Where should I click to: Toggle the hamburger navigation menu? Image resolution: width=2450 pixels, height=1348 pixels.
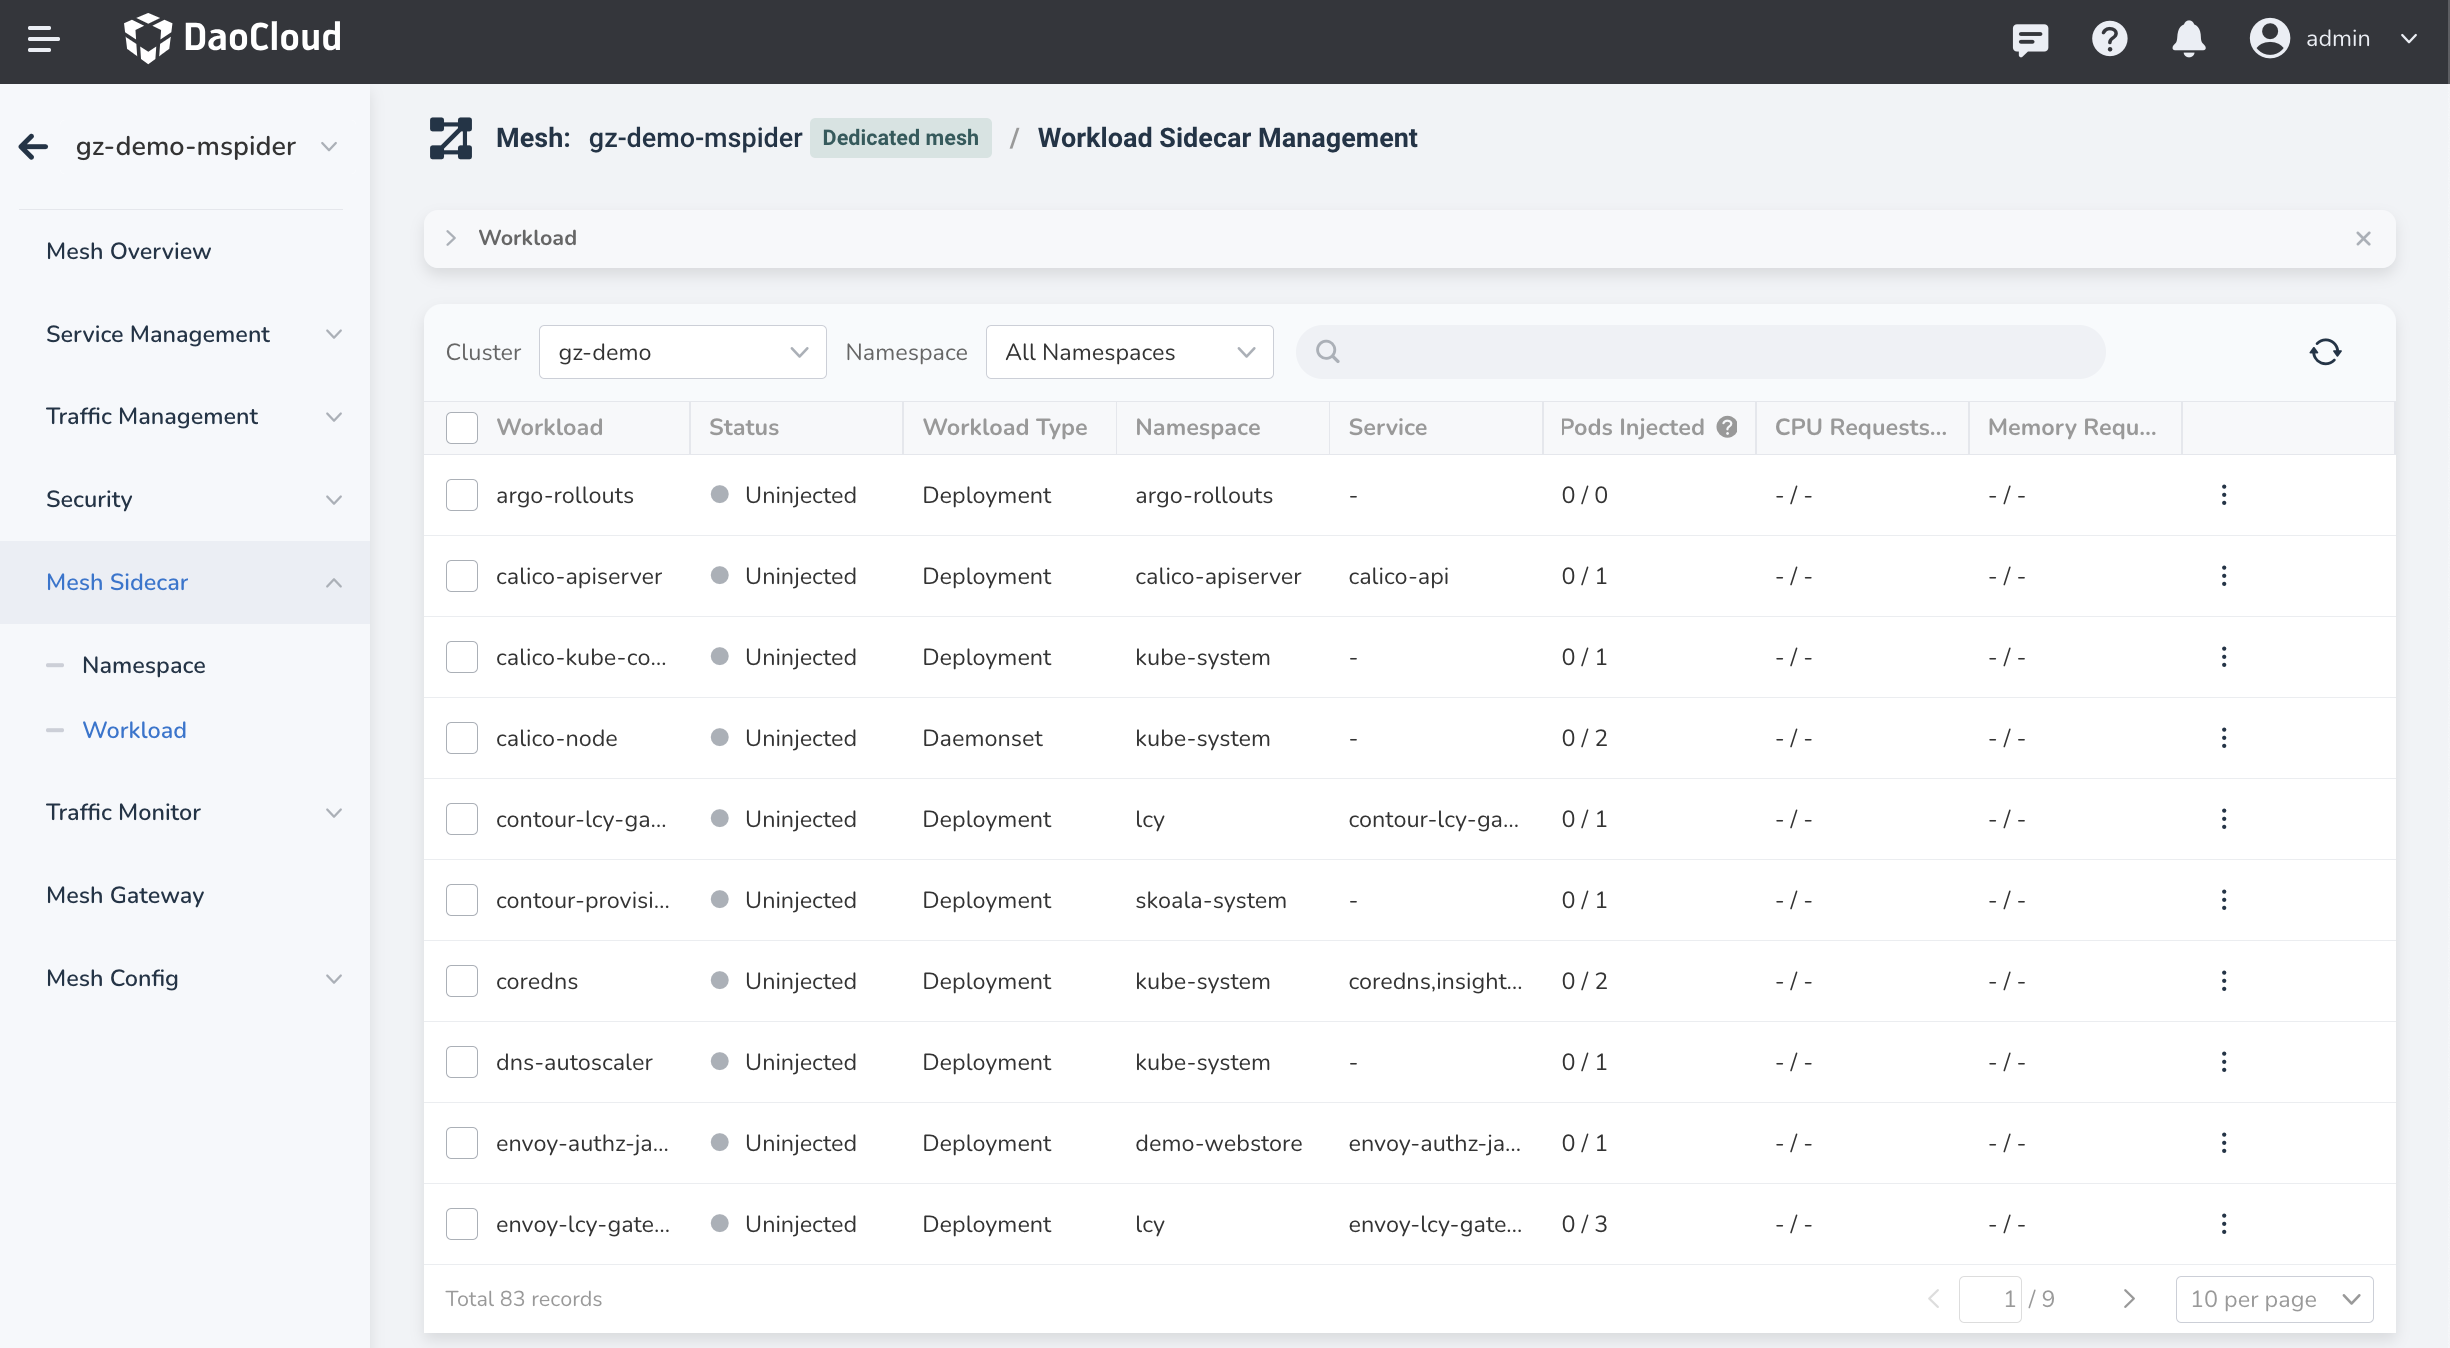pyautogui.click(x=43, y=39)
